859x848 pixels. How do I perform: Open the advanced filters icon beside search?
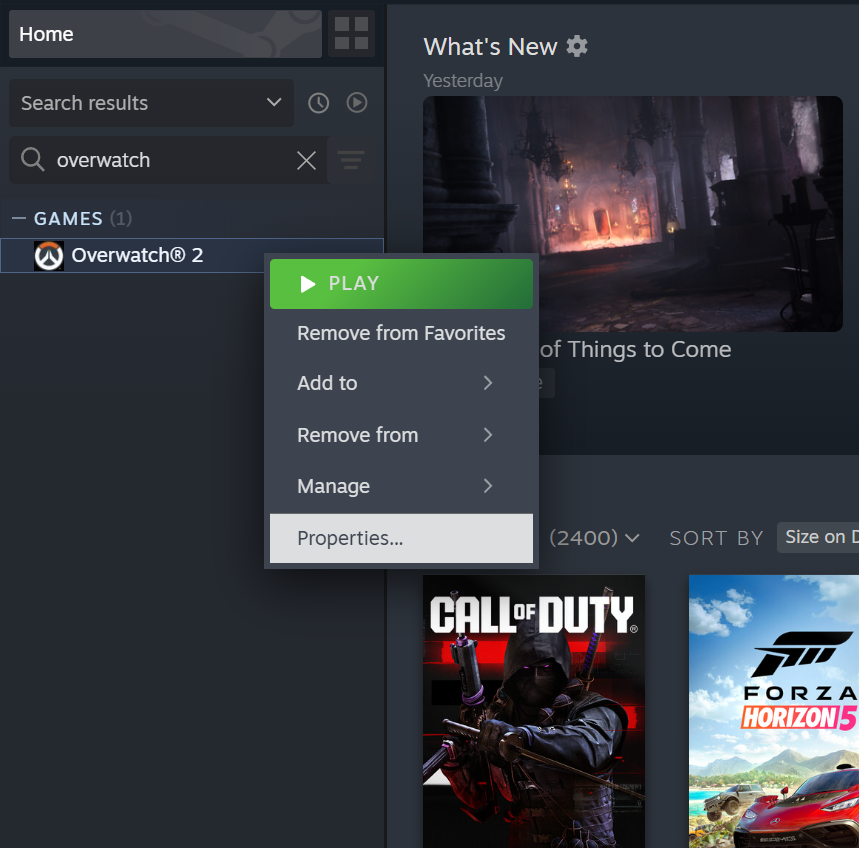click(351, 161)
